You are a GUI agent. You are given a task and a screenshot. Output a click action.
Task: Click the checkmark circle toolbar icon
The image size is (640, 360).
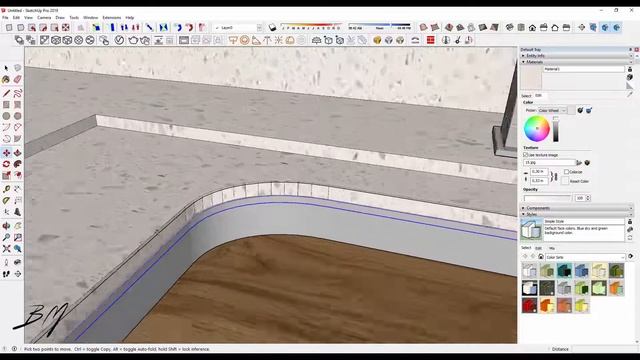click(119, 40)
